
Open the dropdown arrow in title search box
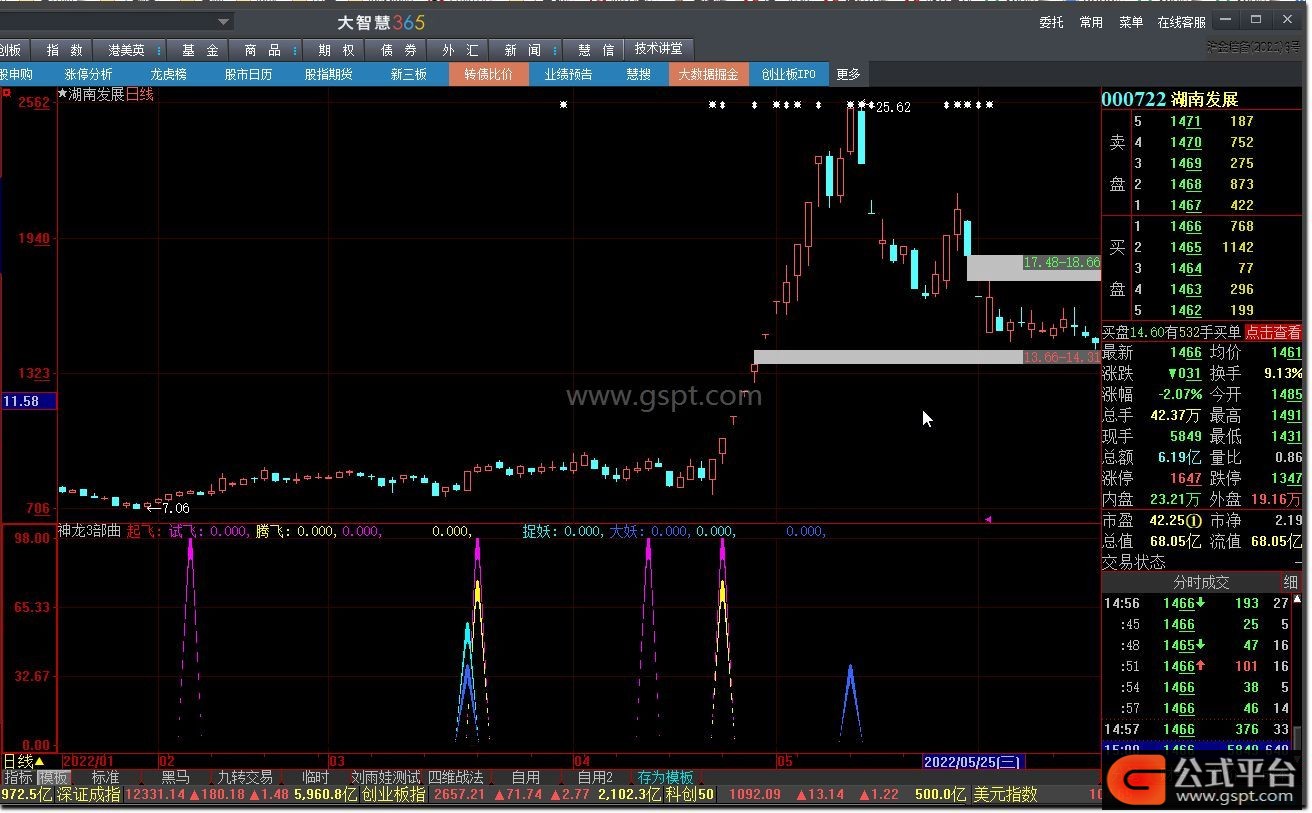pyautogui.click(x=224, y=21)
